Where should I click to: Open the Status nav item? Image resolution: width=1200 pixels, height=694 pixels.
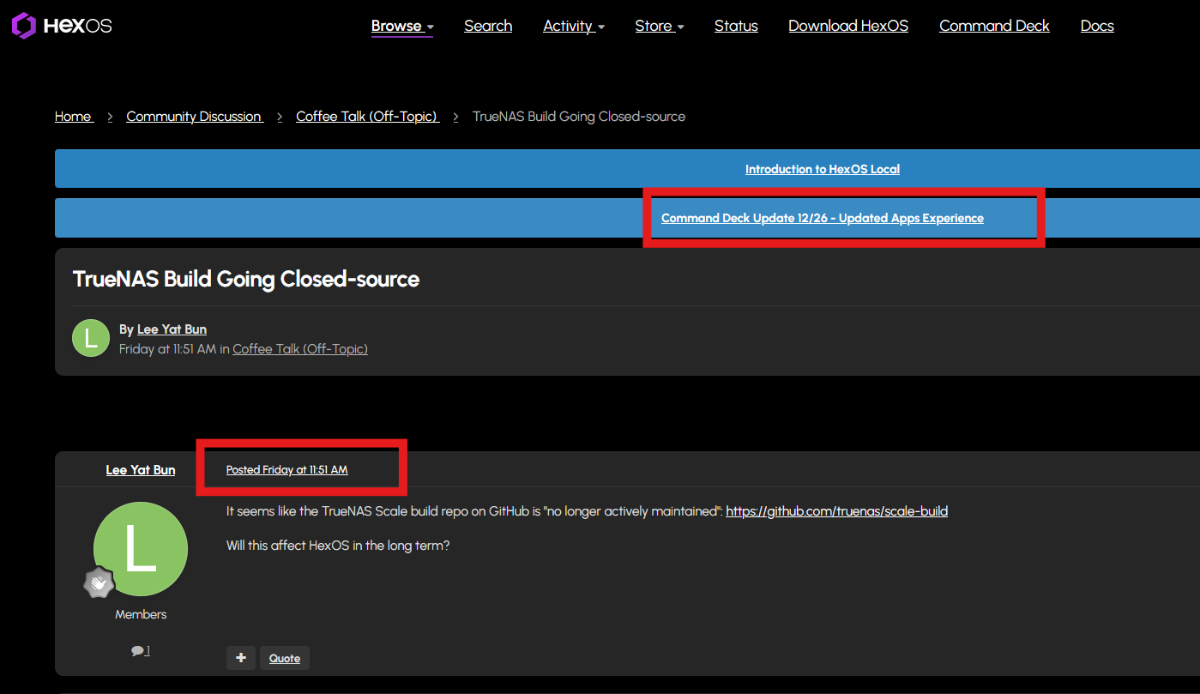(x=736, y=26)
